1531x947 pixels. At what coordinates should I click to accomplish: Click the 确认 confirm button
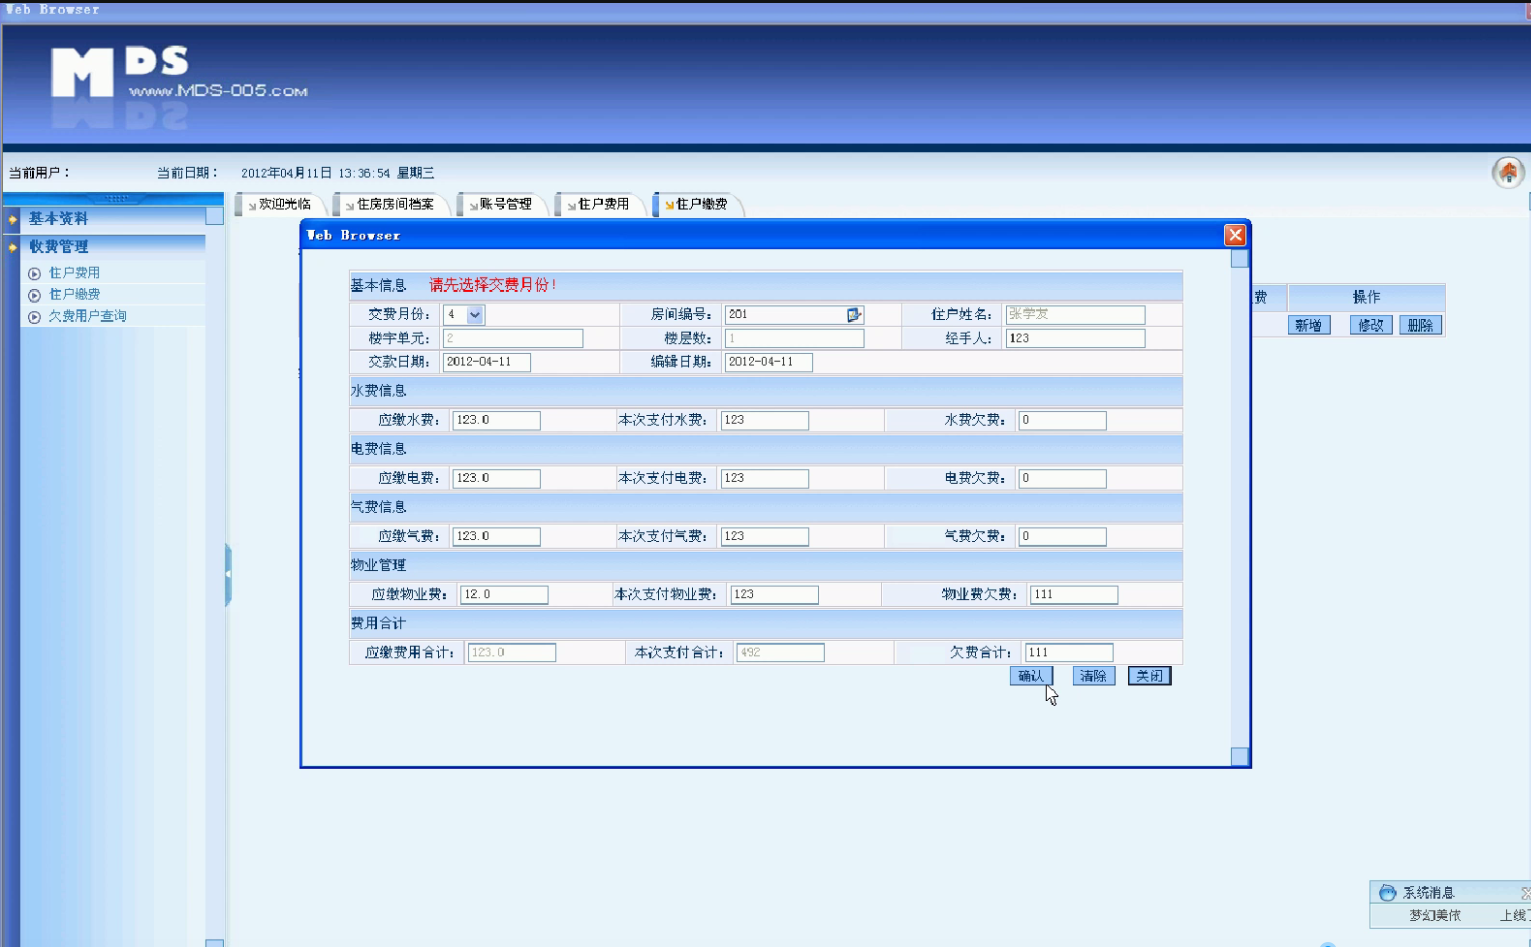[x=1031, y=676]
